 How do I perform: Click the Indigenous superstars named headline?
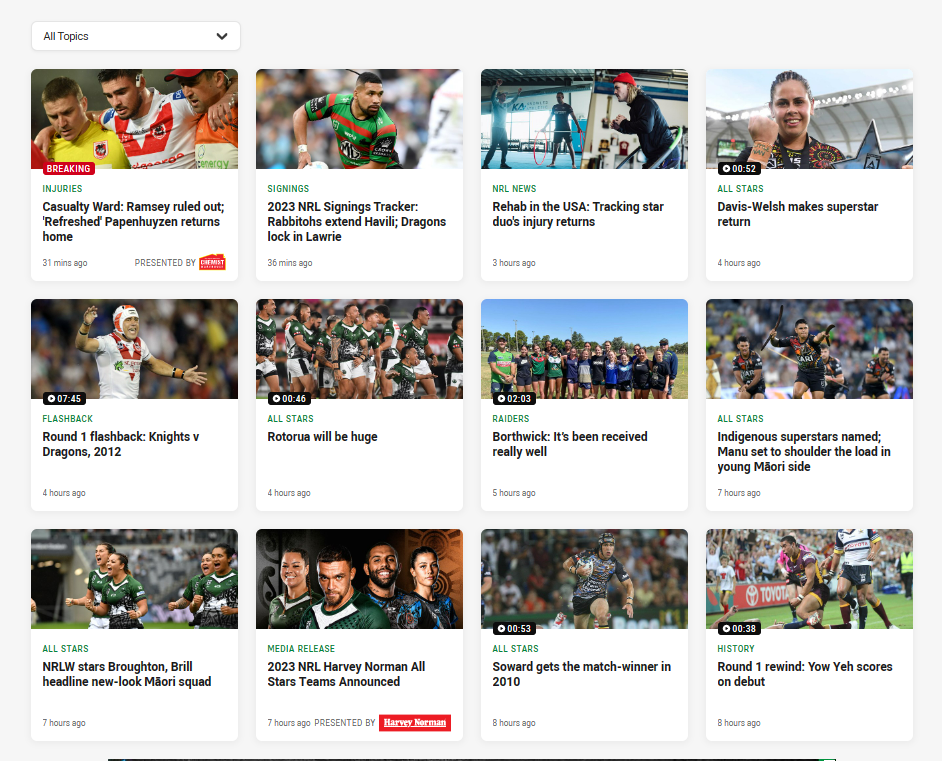click(x=804, y=452)
